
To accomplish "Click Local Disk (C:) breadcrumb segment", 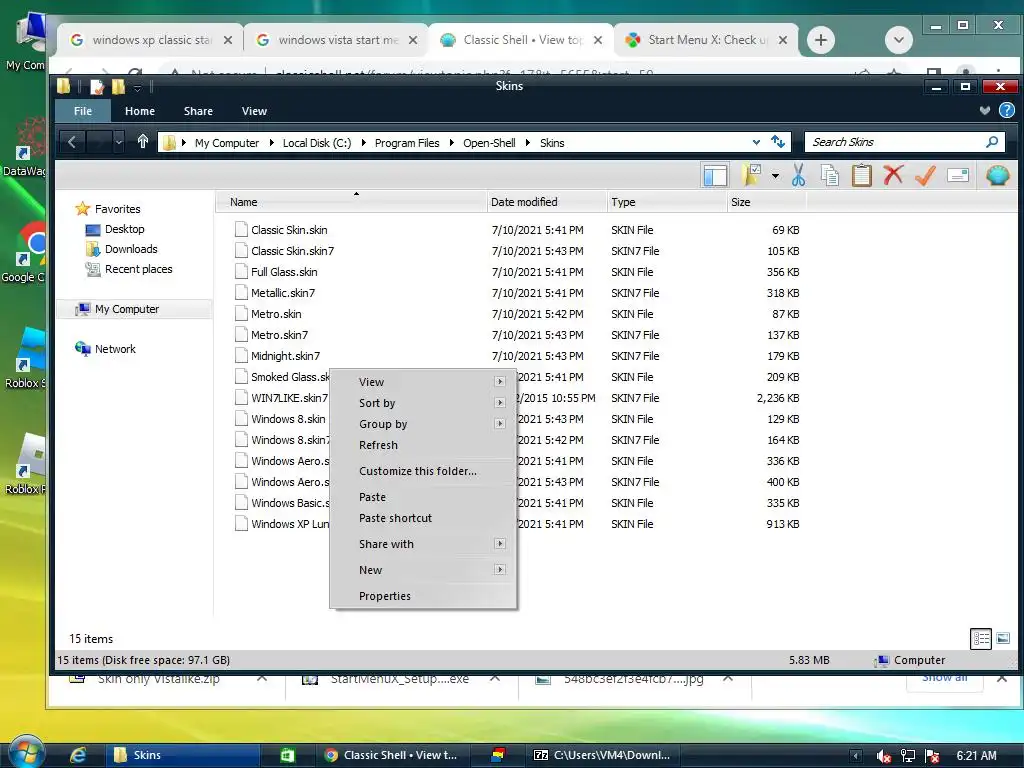I will point(317,142).
